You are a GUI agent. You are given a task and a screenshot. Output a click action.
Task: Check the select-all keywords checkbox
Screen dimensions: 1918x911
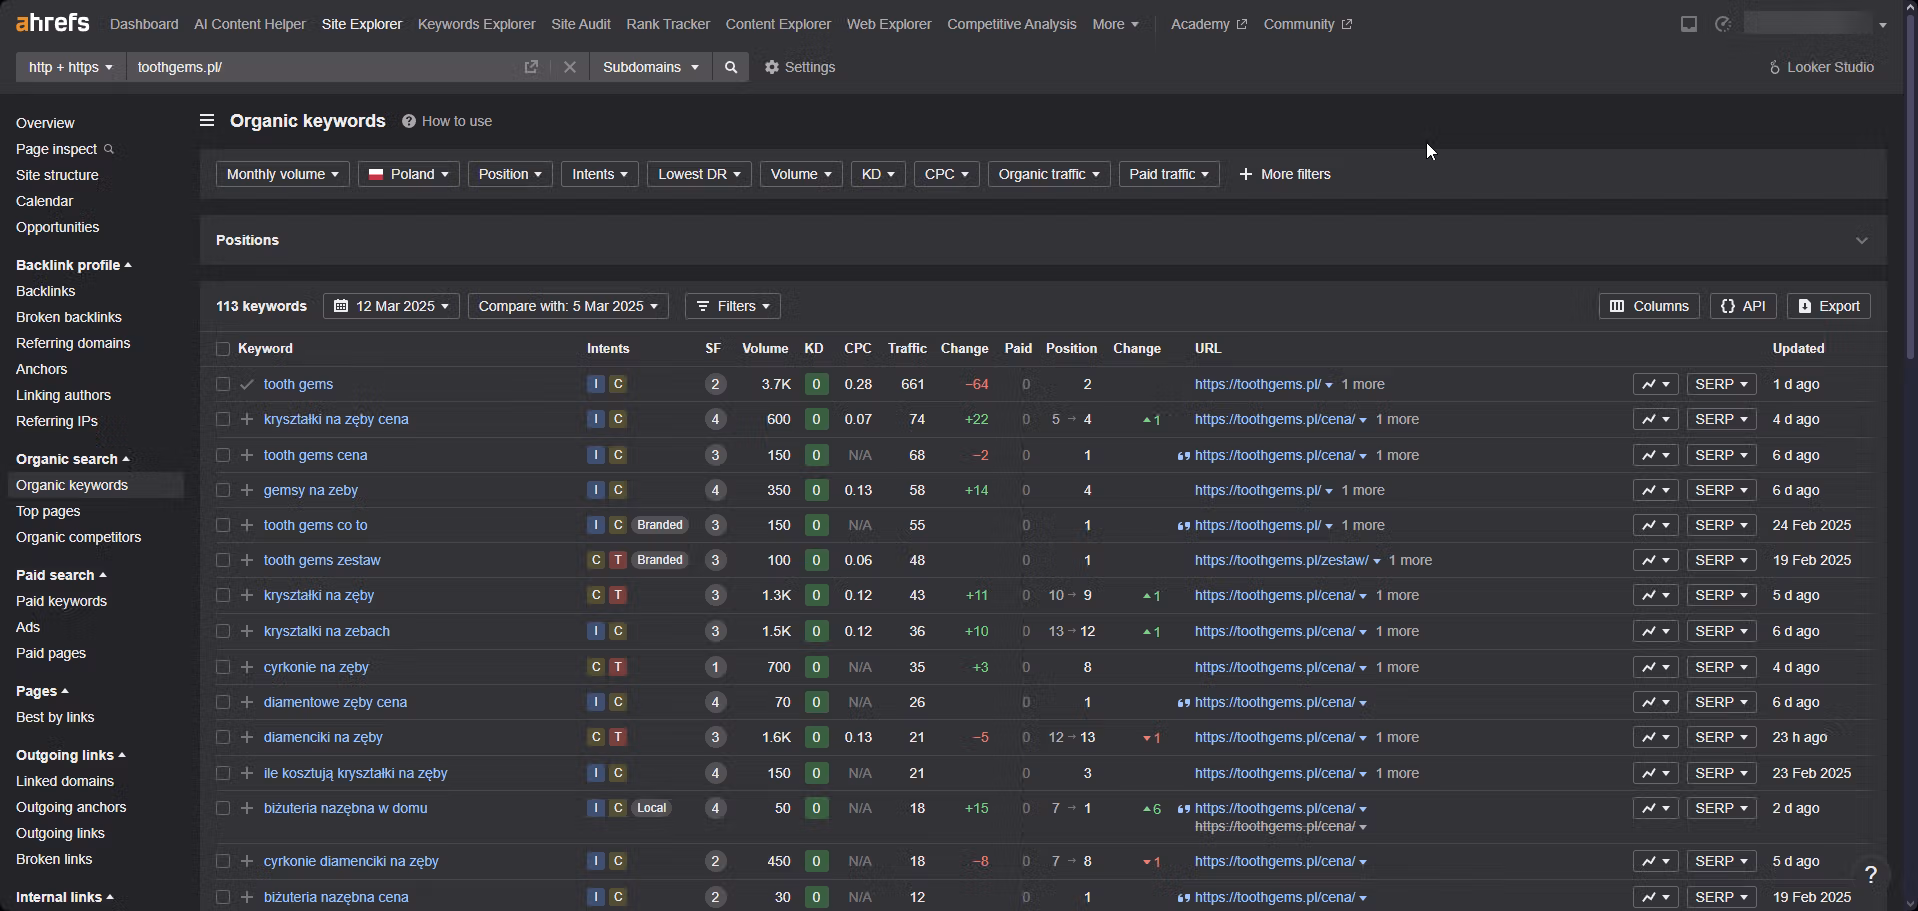(223, 349)
